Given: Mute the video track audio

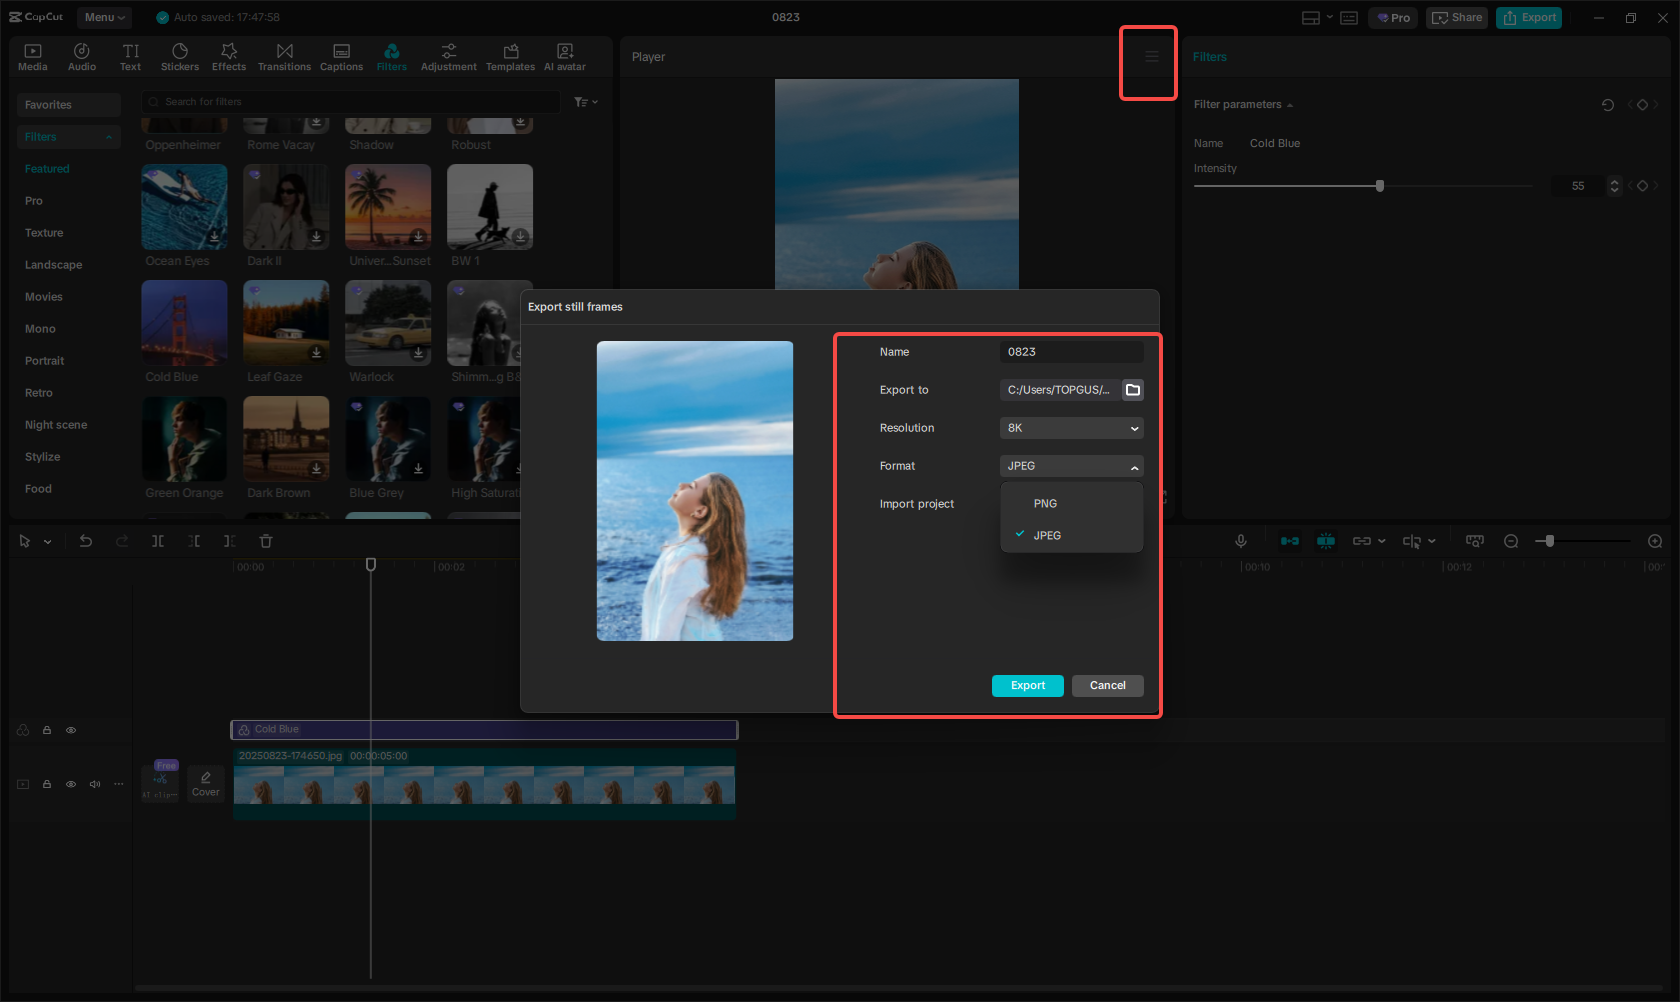Looking at the screenshot, I should [x=94, y=784].
